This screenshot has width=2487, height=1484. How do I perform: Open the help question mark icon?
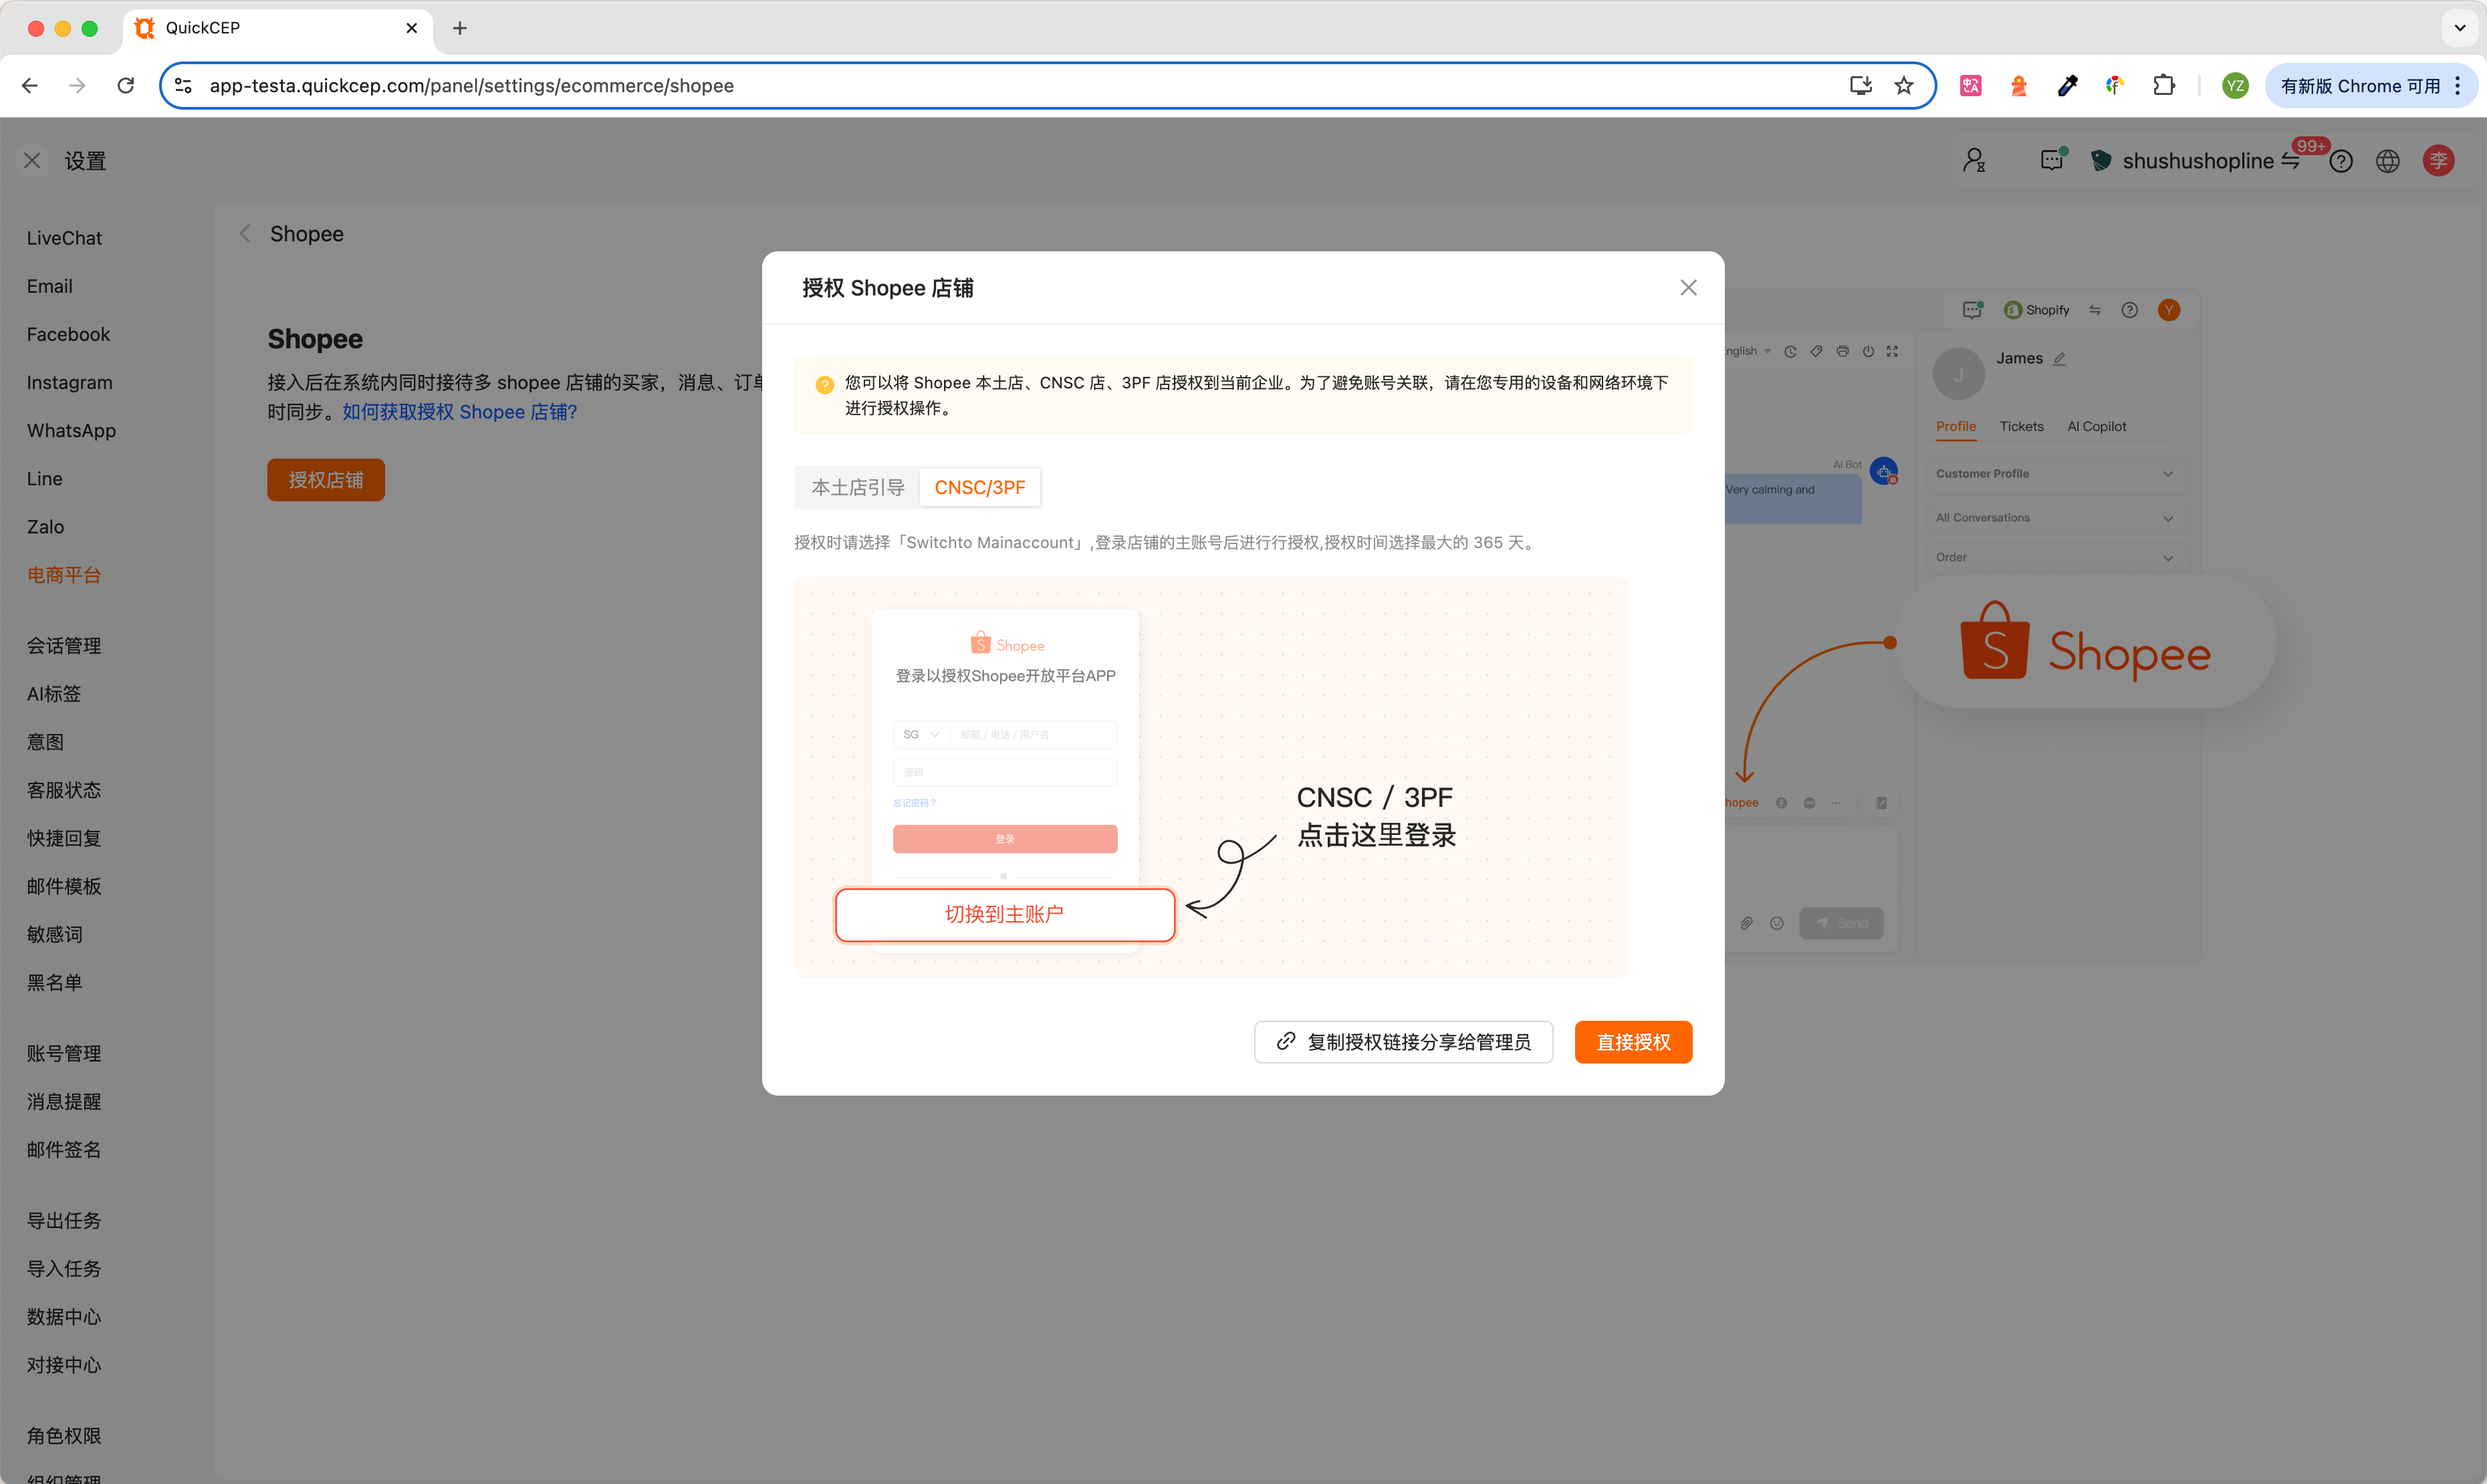tap(2340, 161)
